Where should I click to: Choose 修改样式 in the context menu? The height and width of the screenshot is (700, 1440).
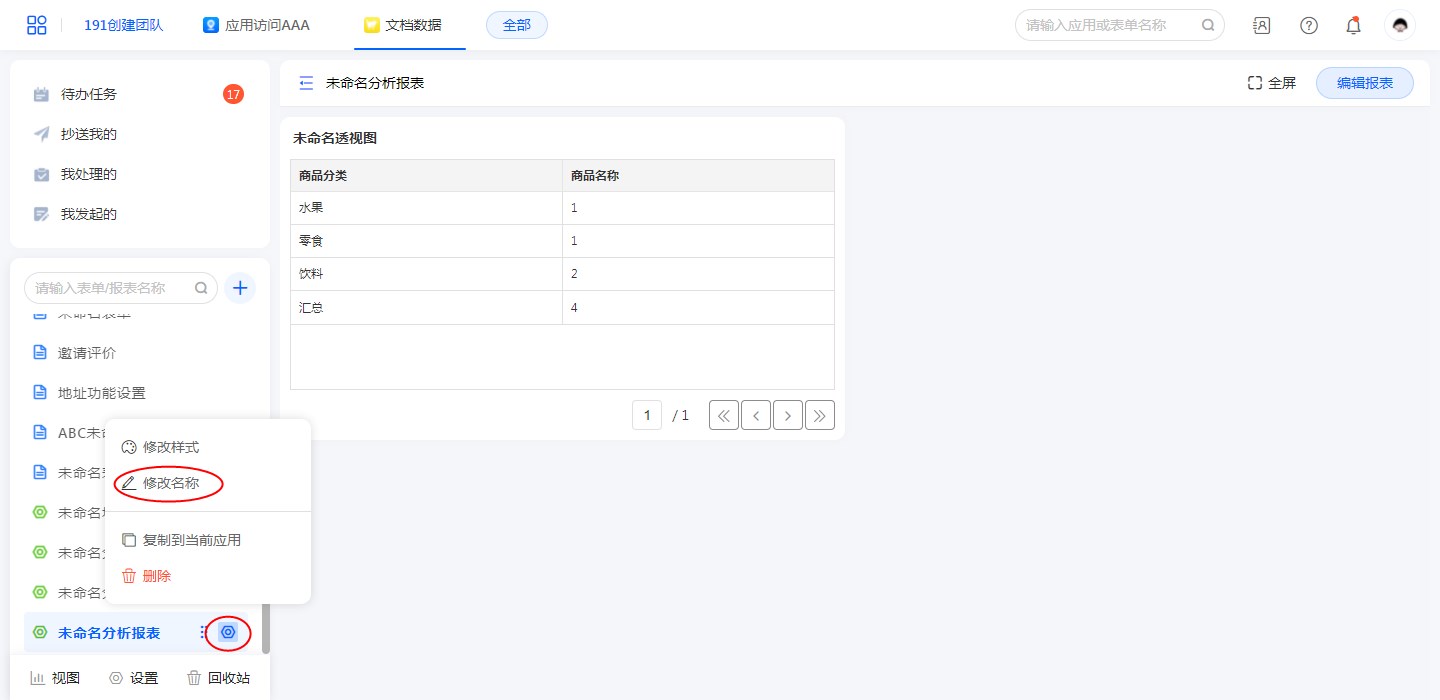point(170,447)
